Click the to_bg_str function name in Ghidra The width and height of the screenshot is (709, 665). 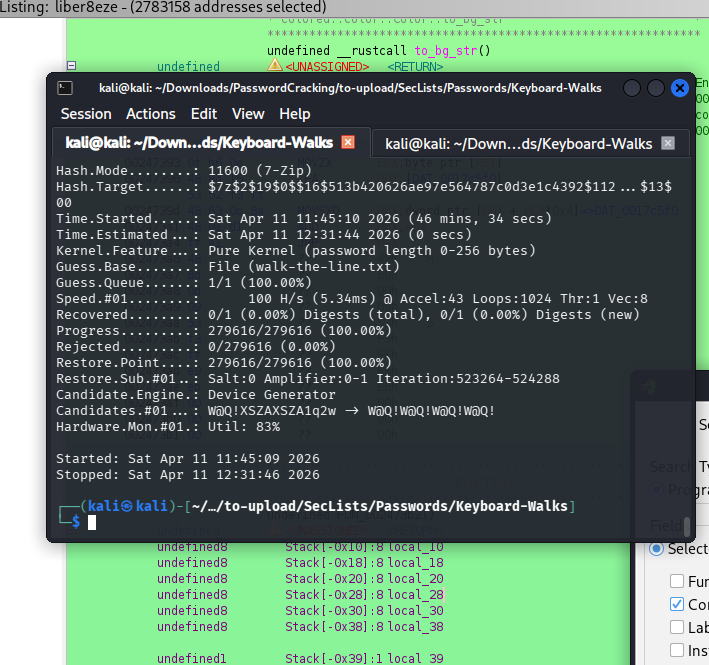(445, 51)
